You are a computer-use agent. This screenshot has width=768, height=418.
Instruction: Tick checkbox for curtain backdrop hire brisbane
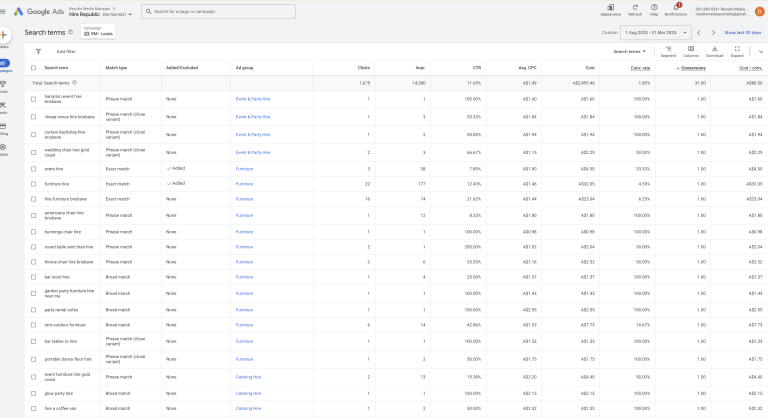(33, 134)
